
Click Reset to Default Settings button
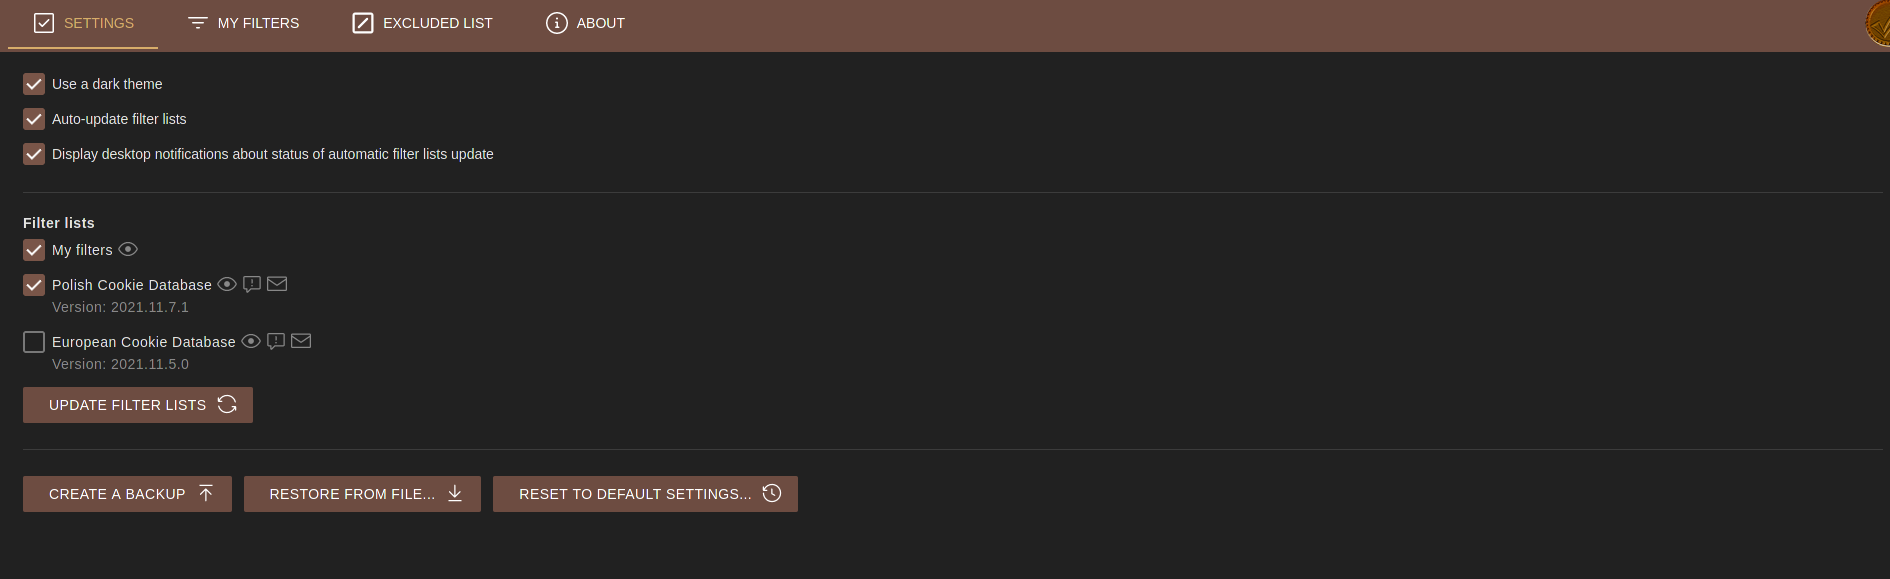(645, 494)
